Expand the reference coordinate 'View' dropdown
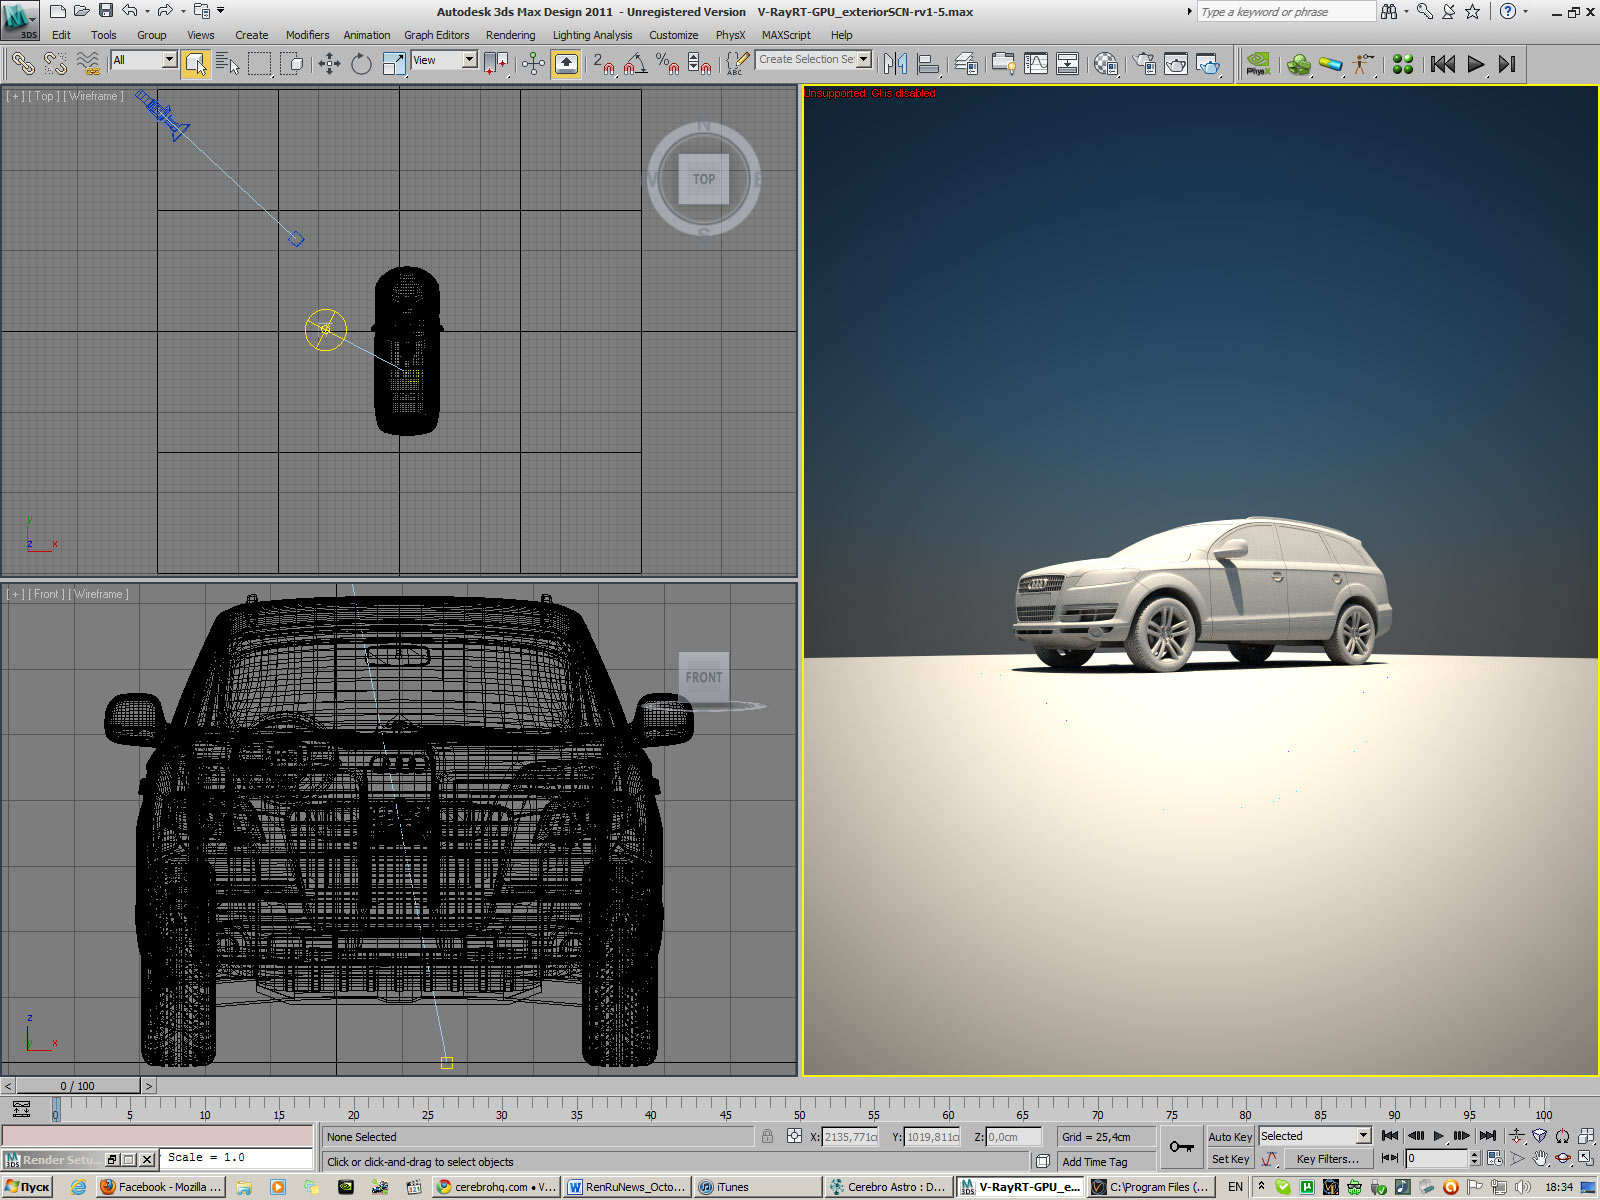This screenshot has height=1200, width=1600. pos(469,60)
